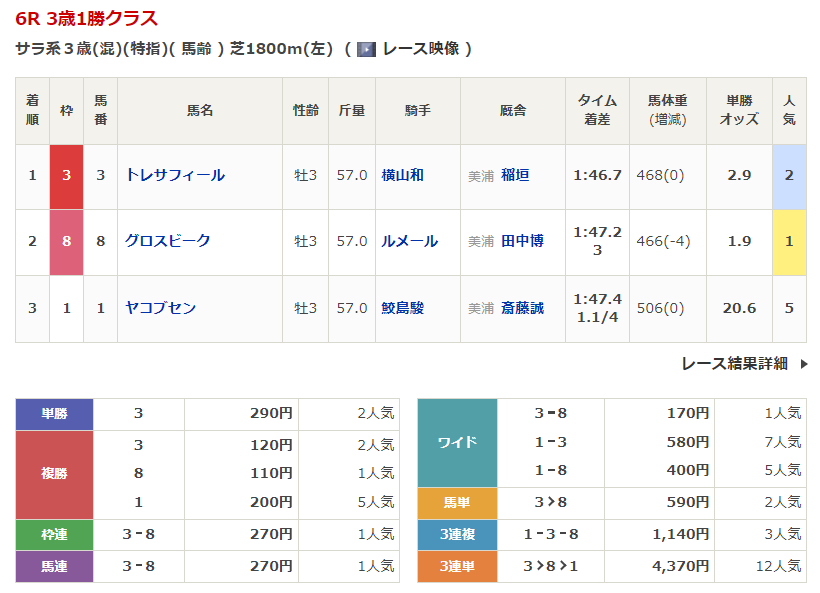Open horse トレサフィール's page
820x593 pixels.
(x=174, y=176)
